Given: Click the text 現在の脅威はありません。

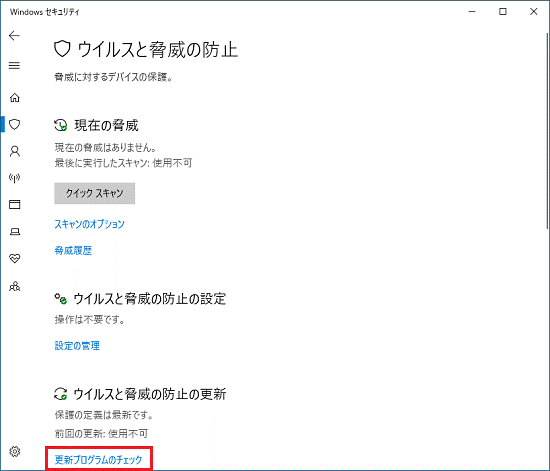Looking at the screenshot, I should click(105, 148).
